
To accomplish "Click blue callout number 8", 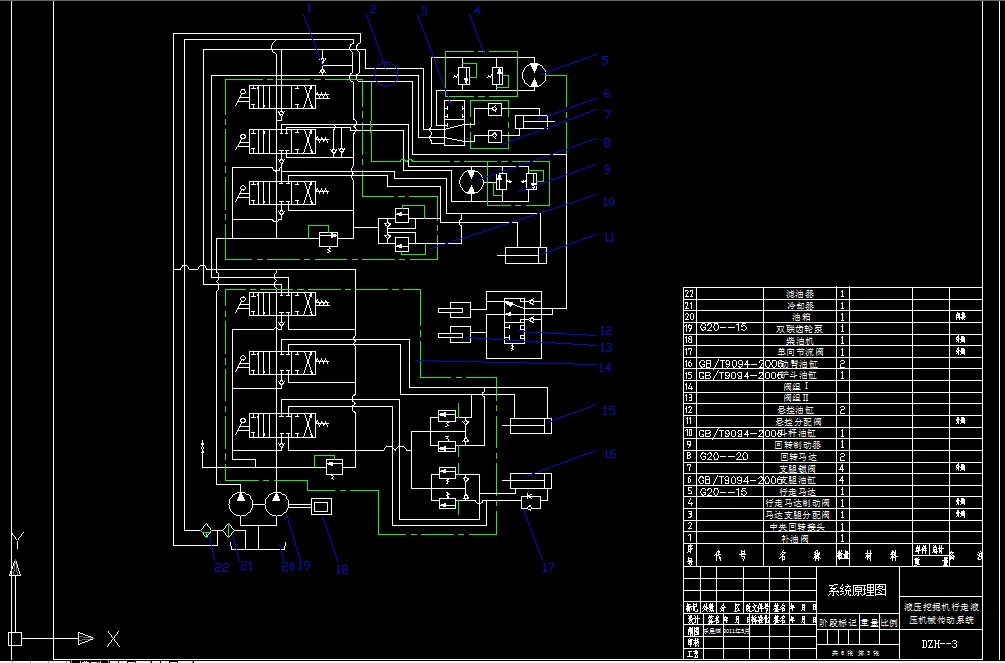I will coord(606,142).
